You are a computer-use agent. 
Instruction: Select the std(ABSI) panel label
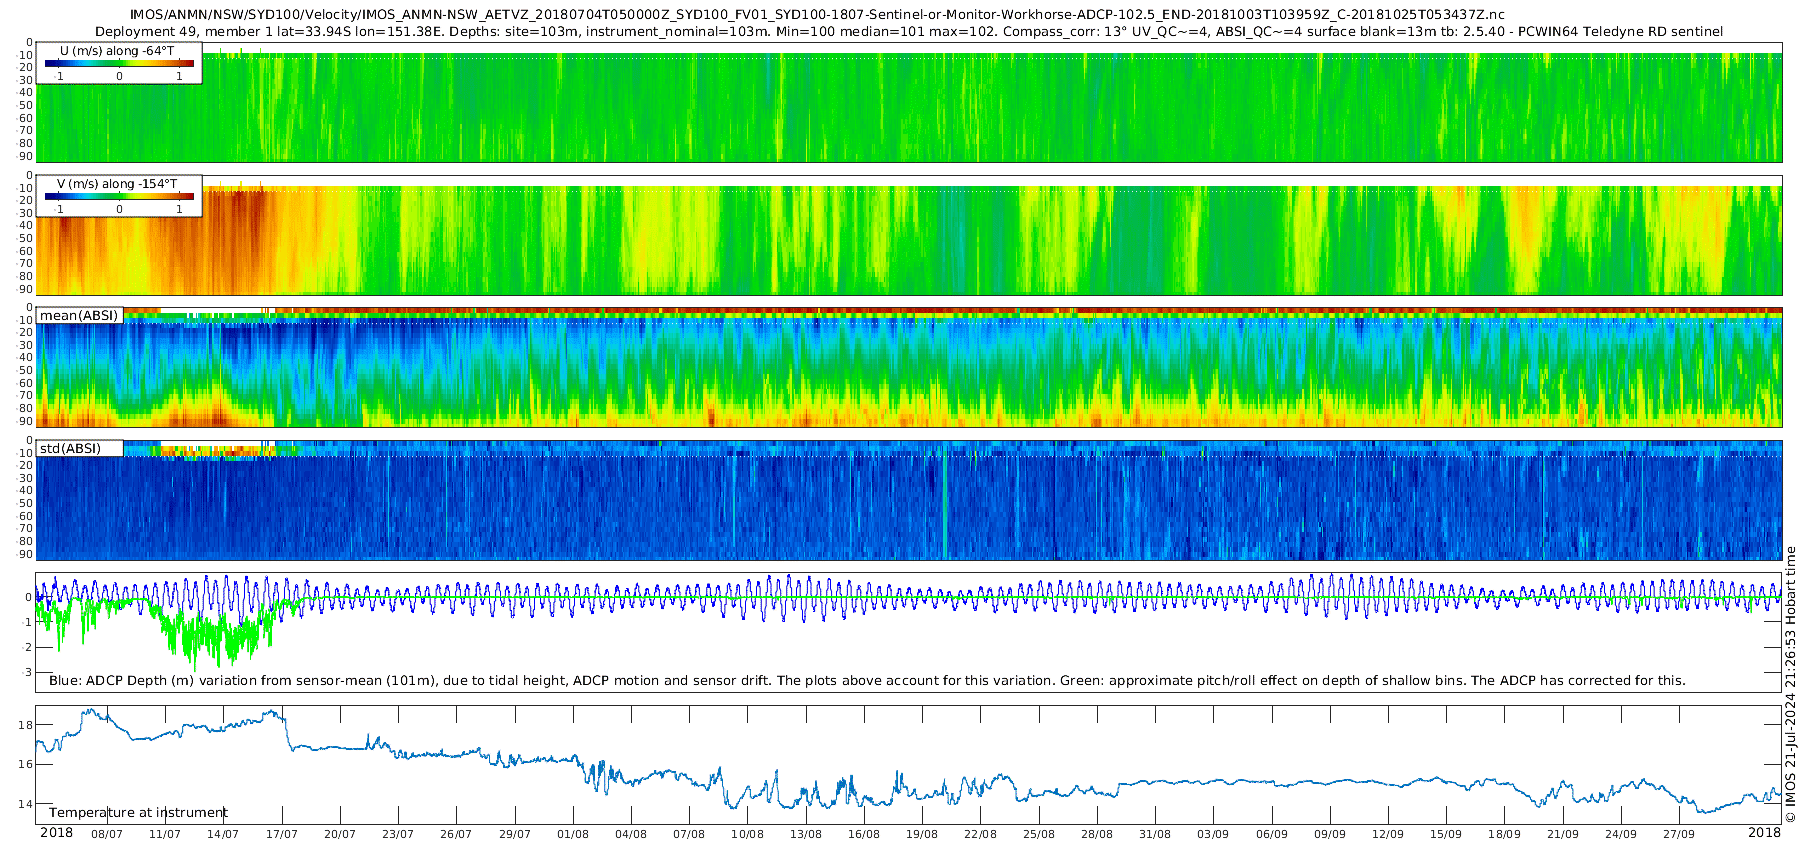pos(79,448)
